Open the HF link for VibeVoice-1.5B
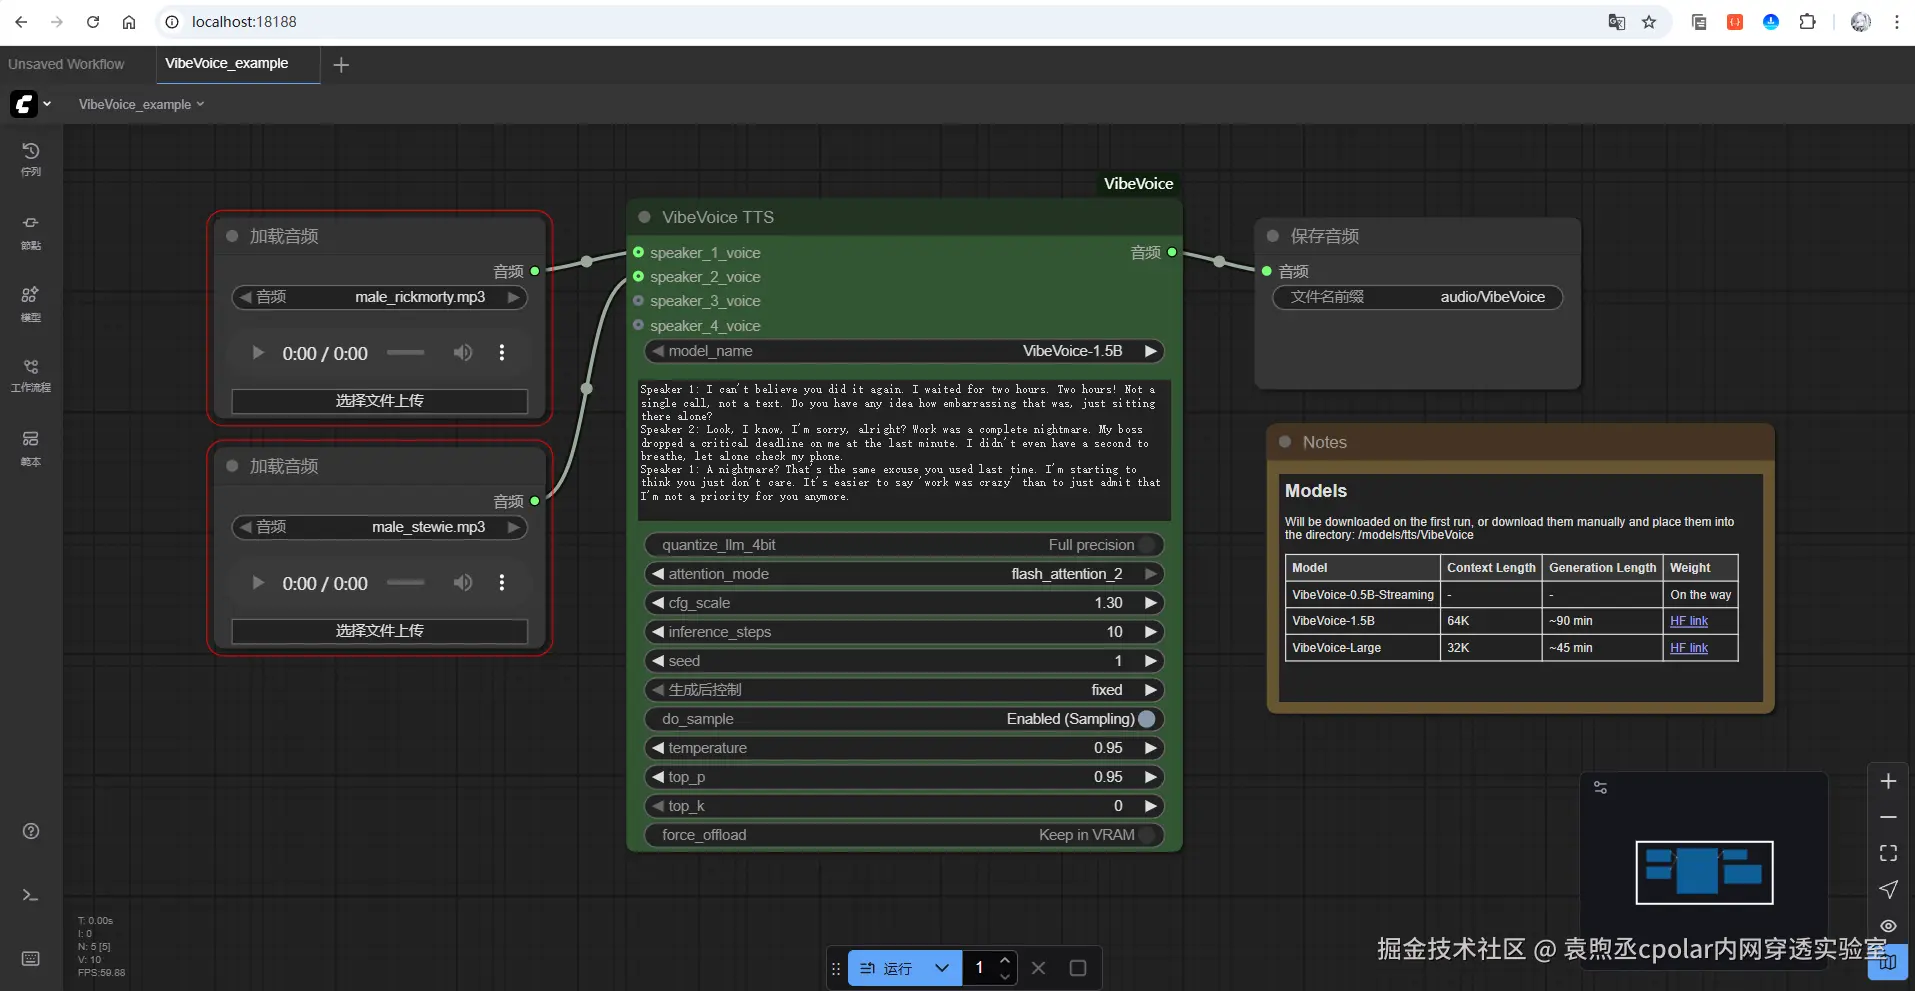This screenshot has width=1915, height=991. [x=1689, y=621]
